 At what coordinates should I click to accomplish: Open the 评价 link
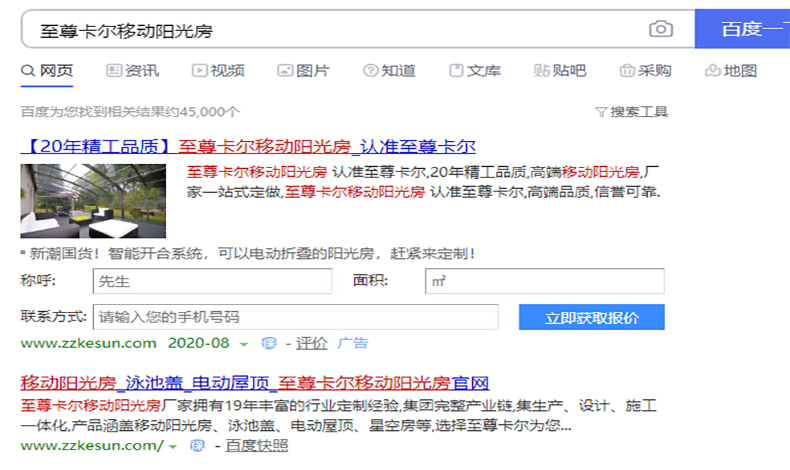(311, 344)
